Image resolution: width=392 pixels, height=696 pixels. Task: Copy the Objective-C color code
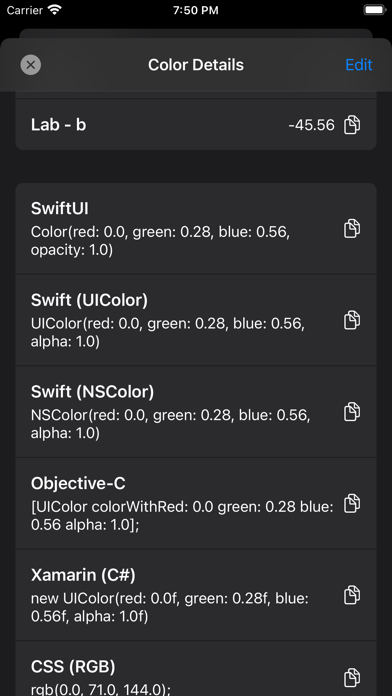tap(352, 503)
